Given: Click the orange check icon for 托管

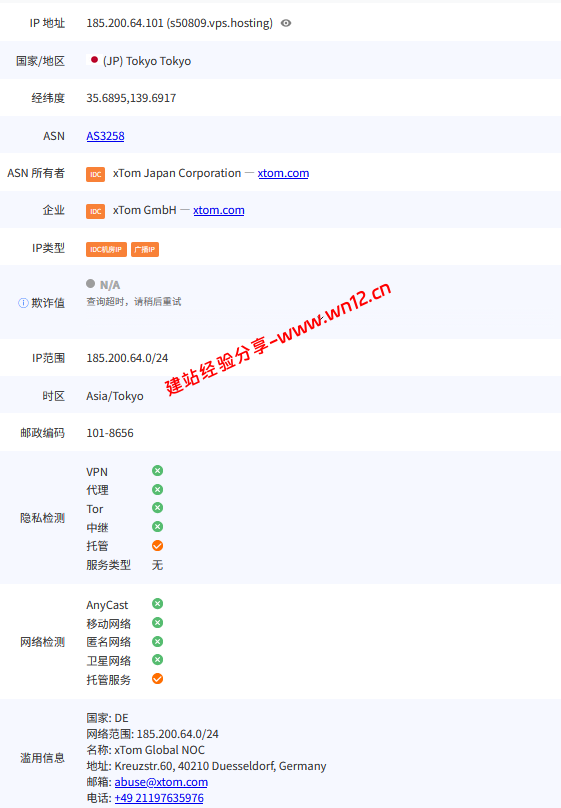Looking at the screenshot, I should [x=158, y=545].
